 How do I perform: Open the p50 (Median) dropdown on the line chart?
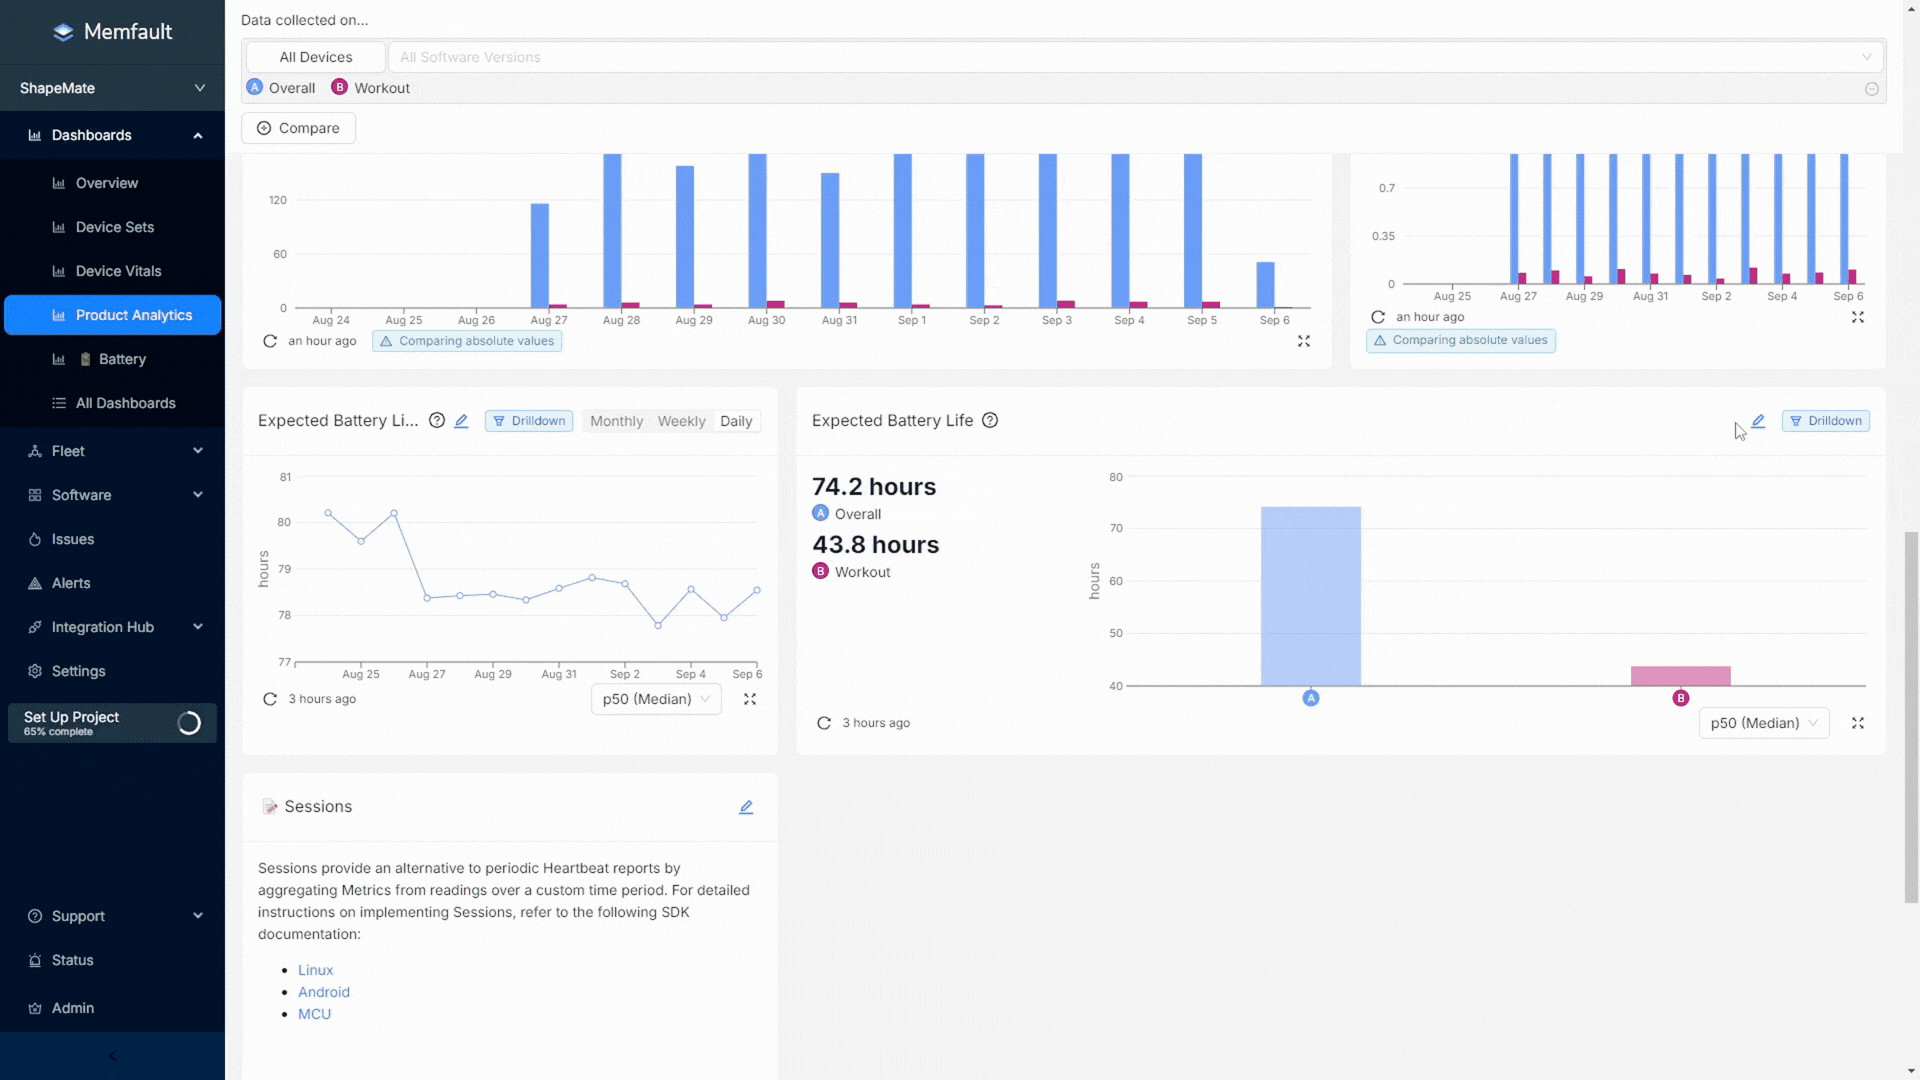655,699
